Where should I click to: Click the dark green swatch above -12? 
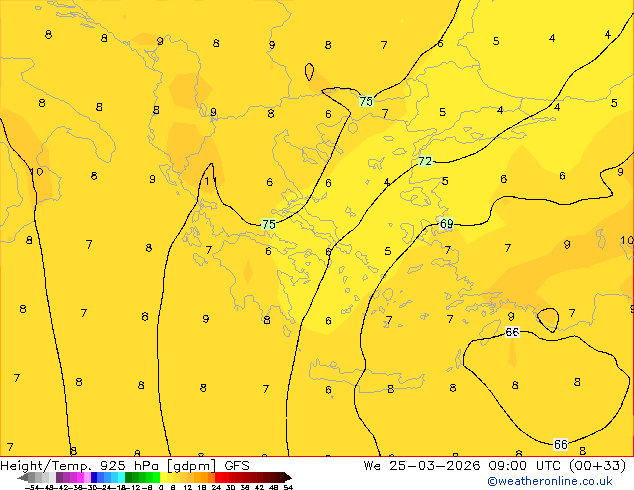point(129,477)
